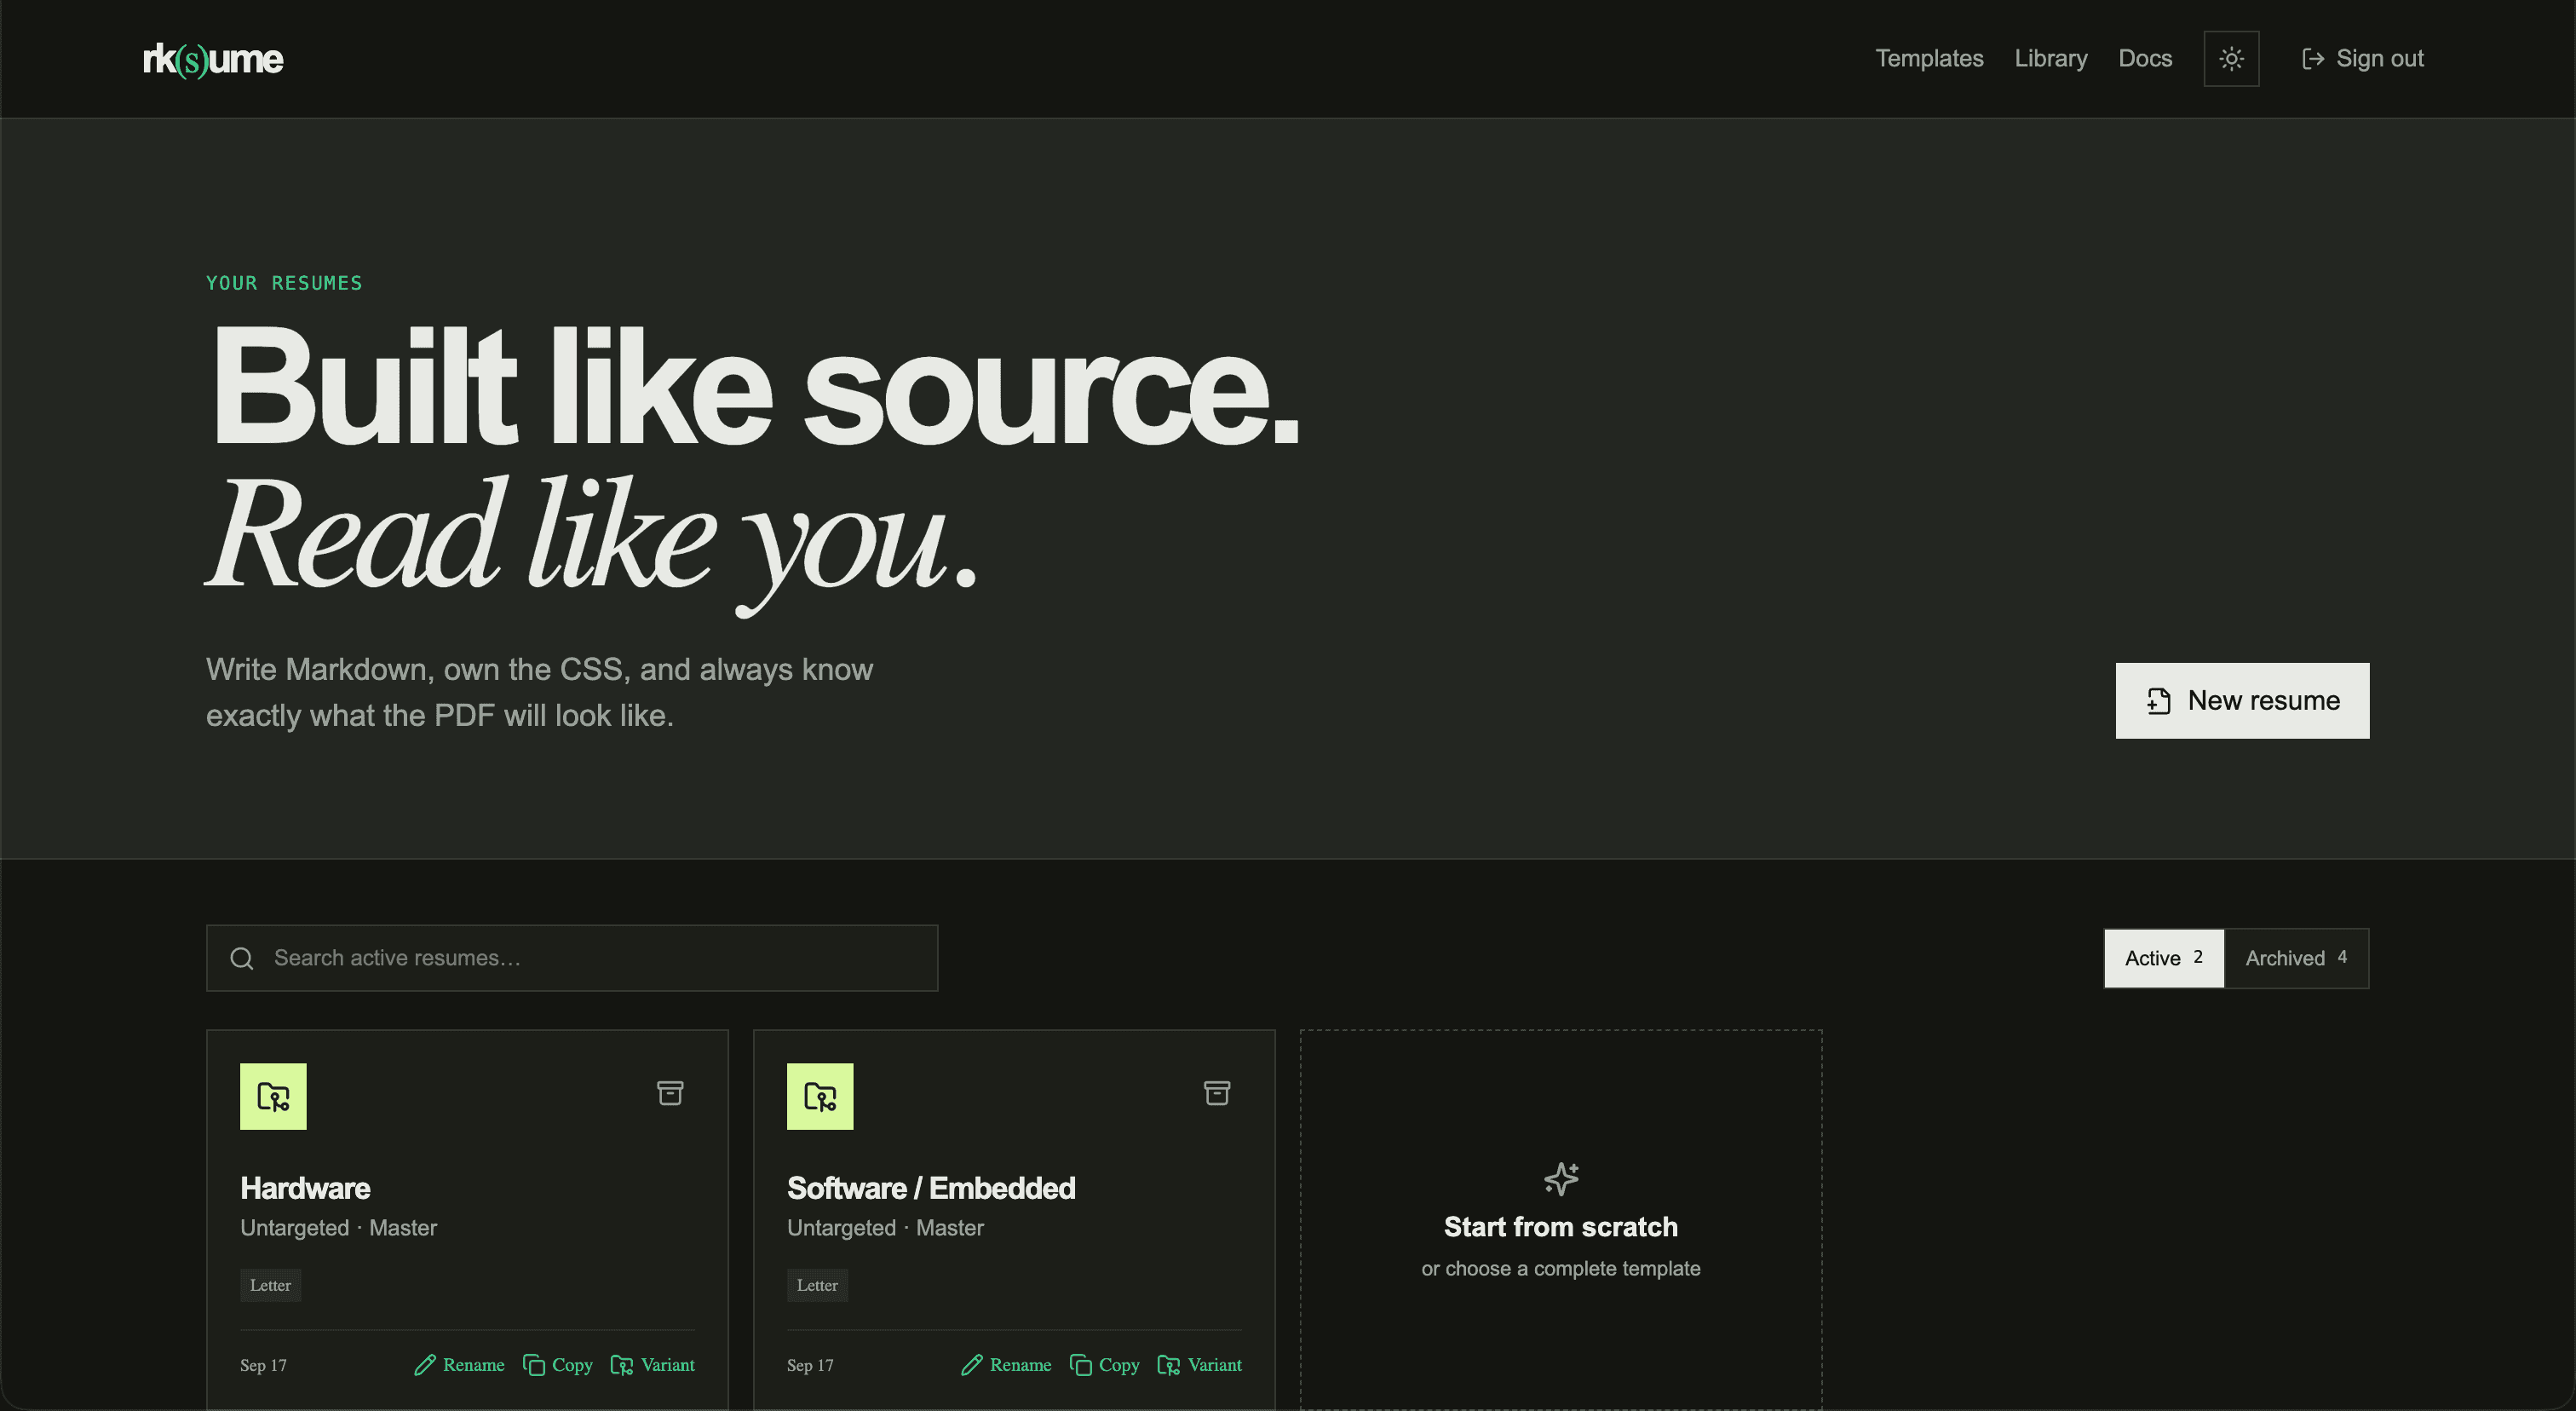Click the YOUR RESUMES heading label

[x=284, y=283]
